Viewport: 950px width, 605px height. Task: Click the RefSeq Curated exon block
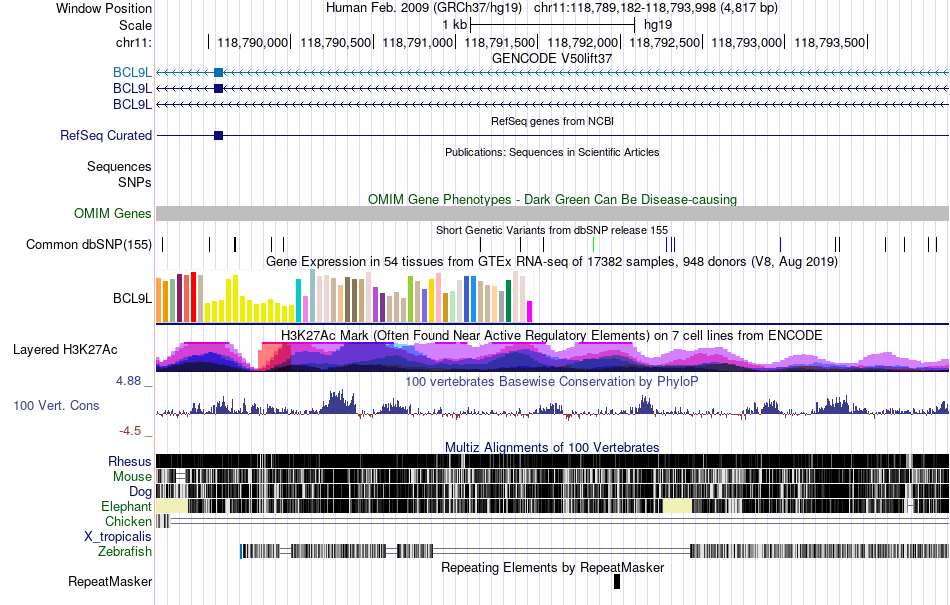219,136
